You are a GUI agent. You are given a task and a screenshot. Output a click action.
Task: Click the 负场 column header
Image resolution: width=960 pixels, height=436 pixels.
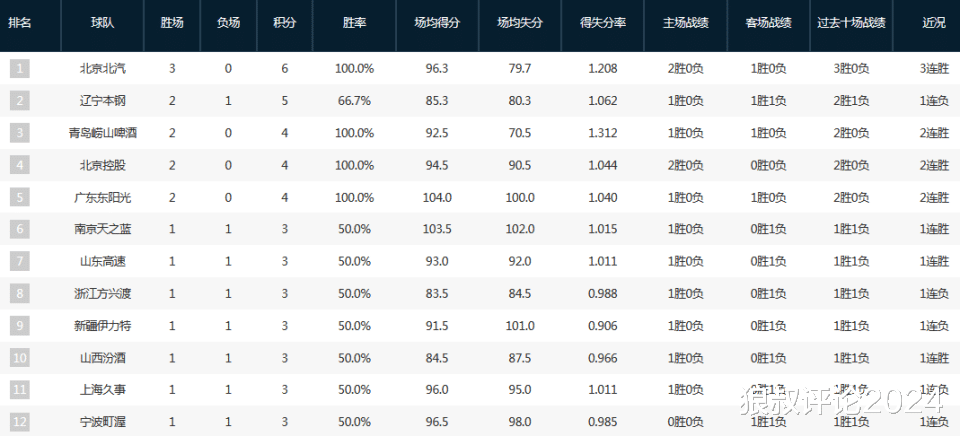tap(228, 24)
